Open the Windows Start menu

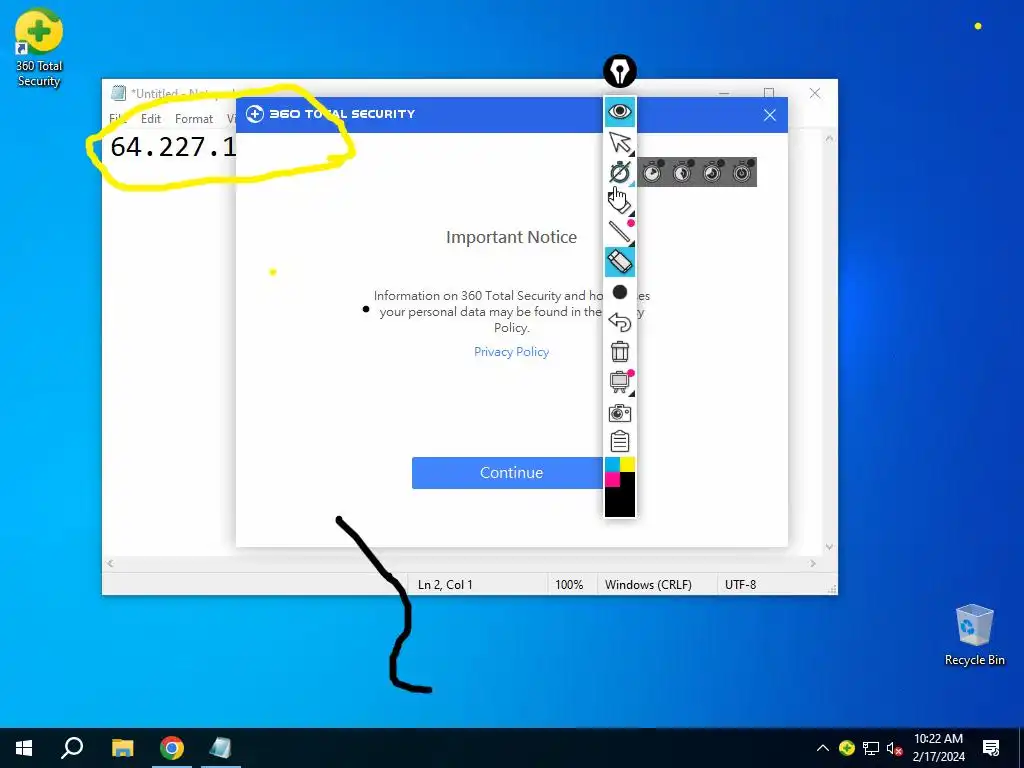(24, 748)
